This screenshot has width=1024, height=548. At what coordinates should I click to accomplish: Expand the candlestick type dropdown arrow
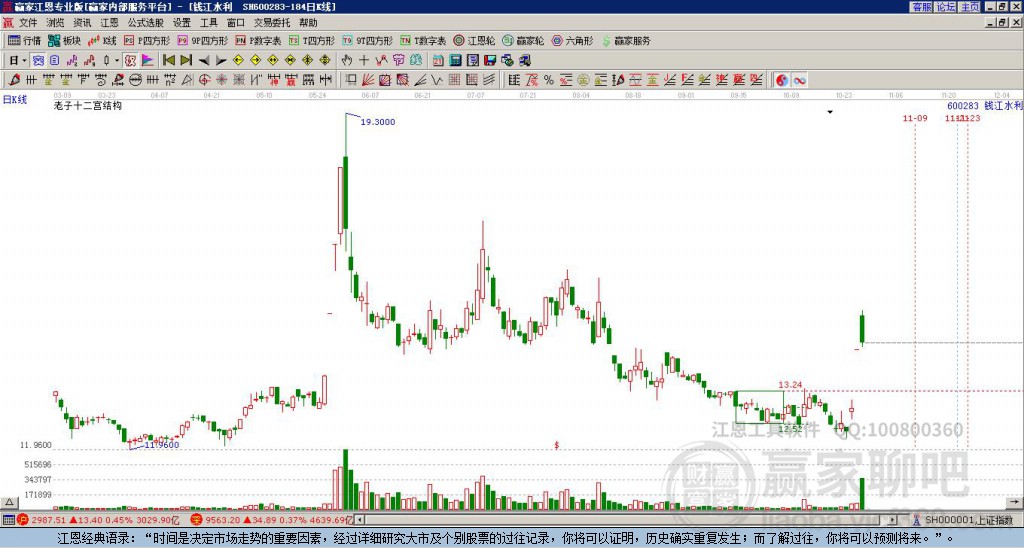[117, 60]
